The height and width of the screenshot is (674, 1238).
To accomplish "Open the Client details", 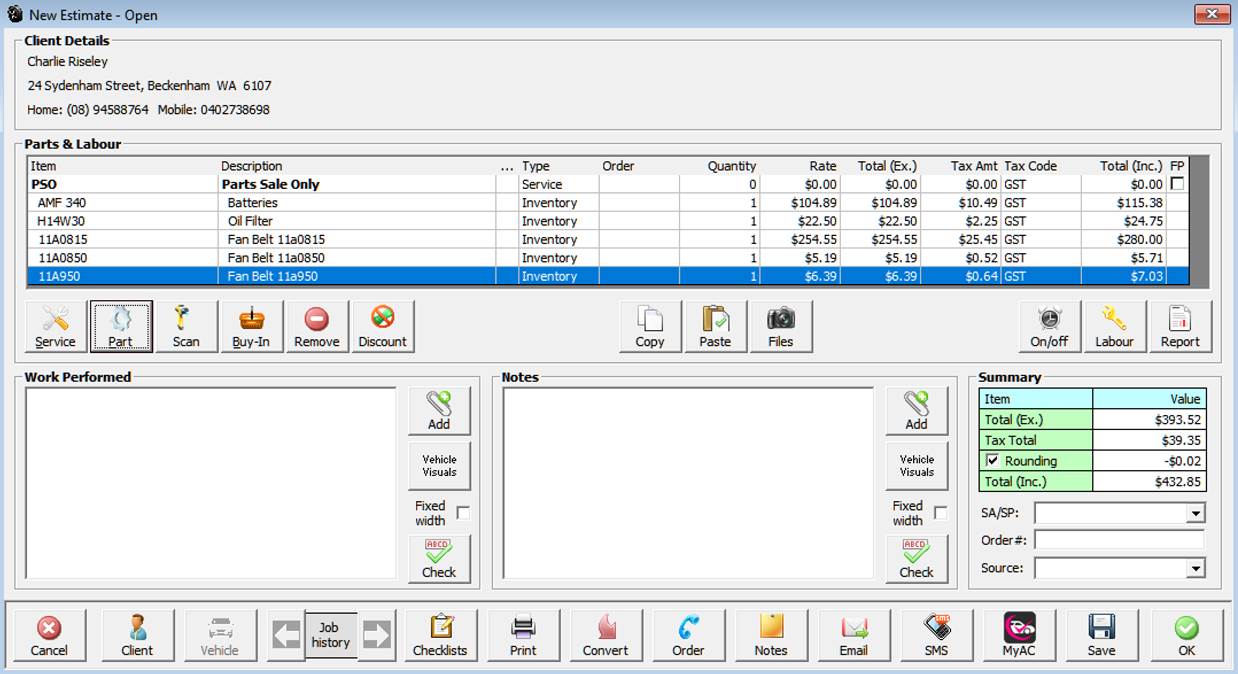I will (137, 635).
